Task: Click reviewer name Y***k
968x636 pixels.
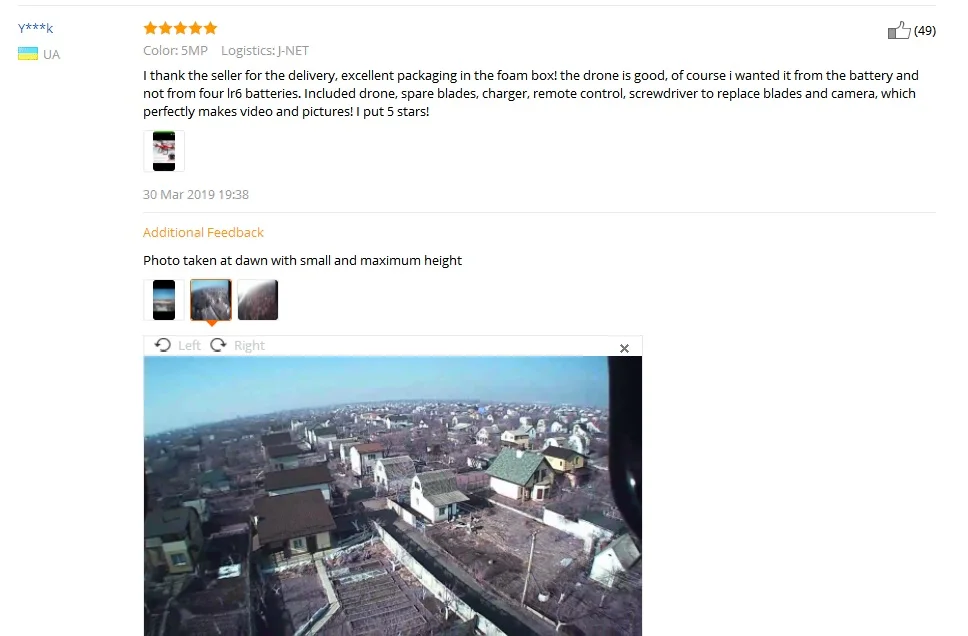Action: pyautogui.click(x=35, y=28)
